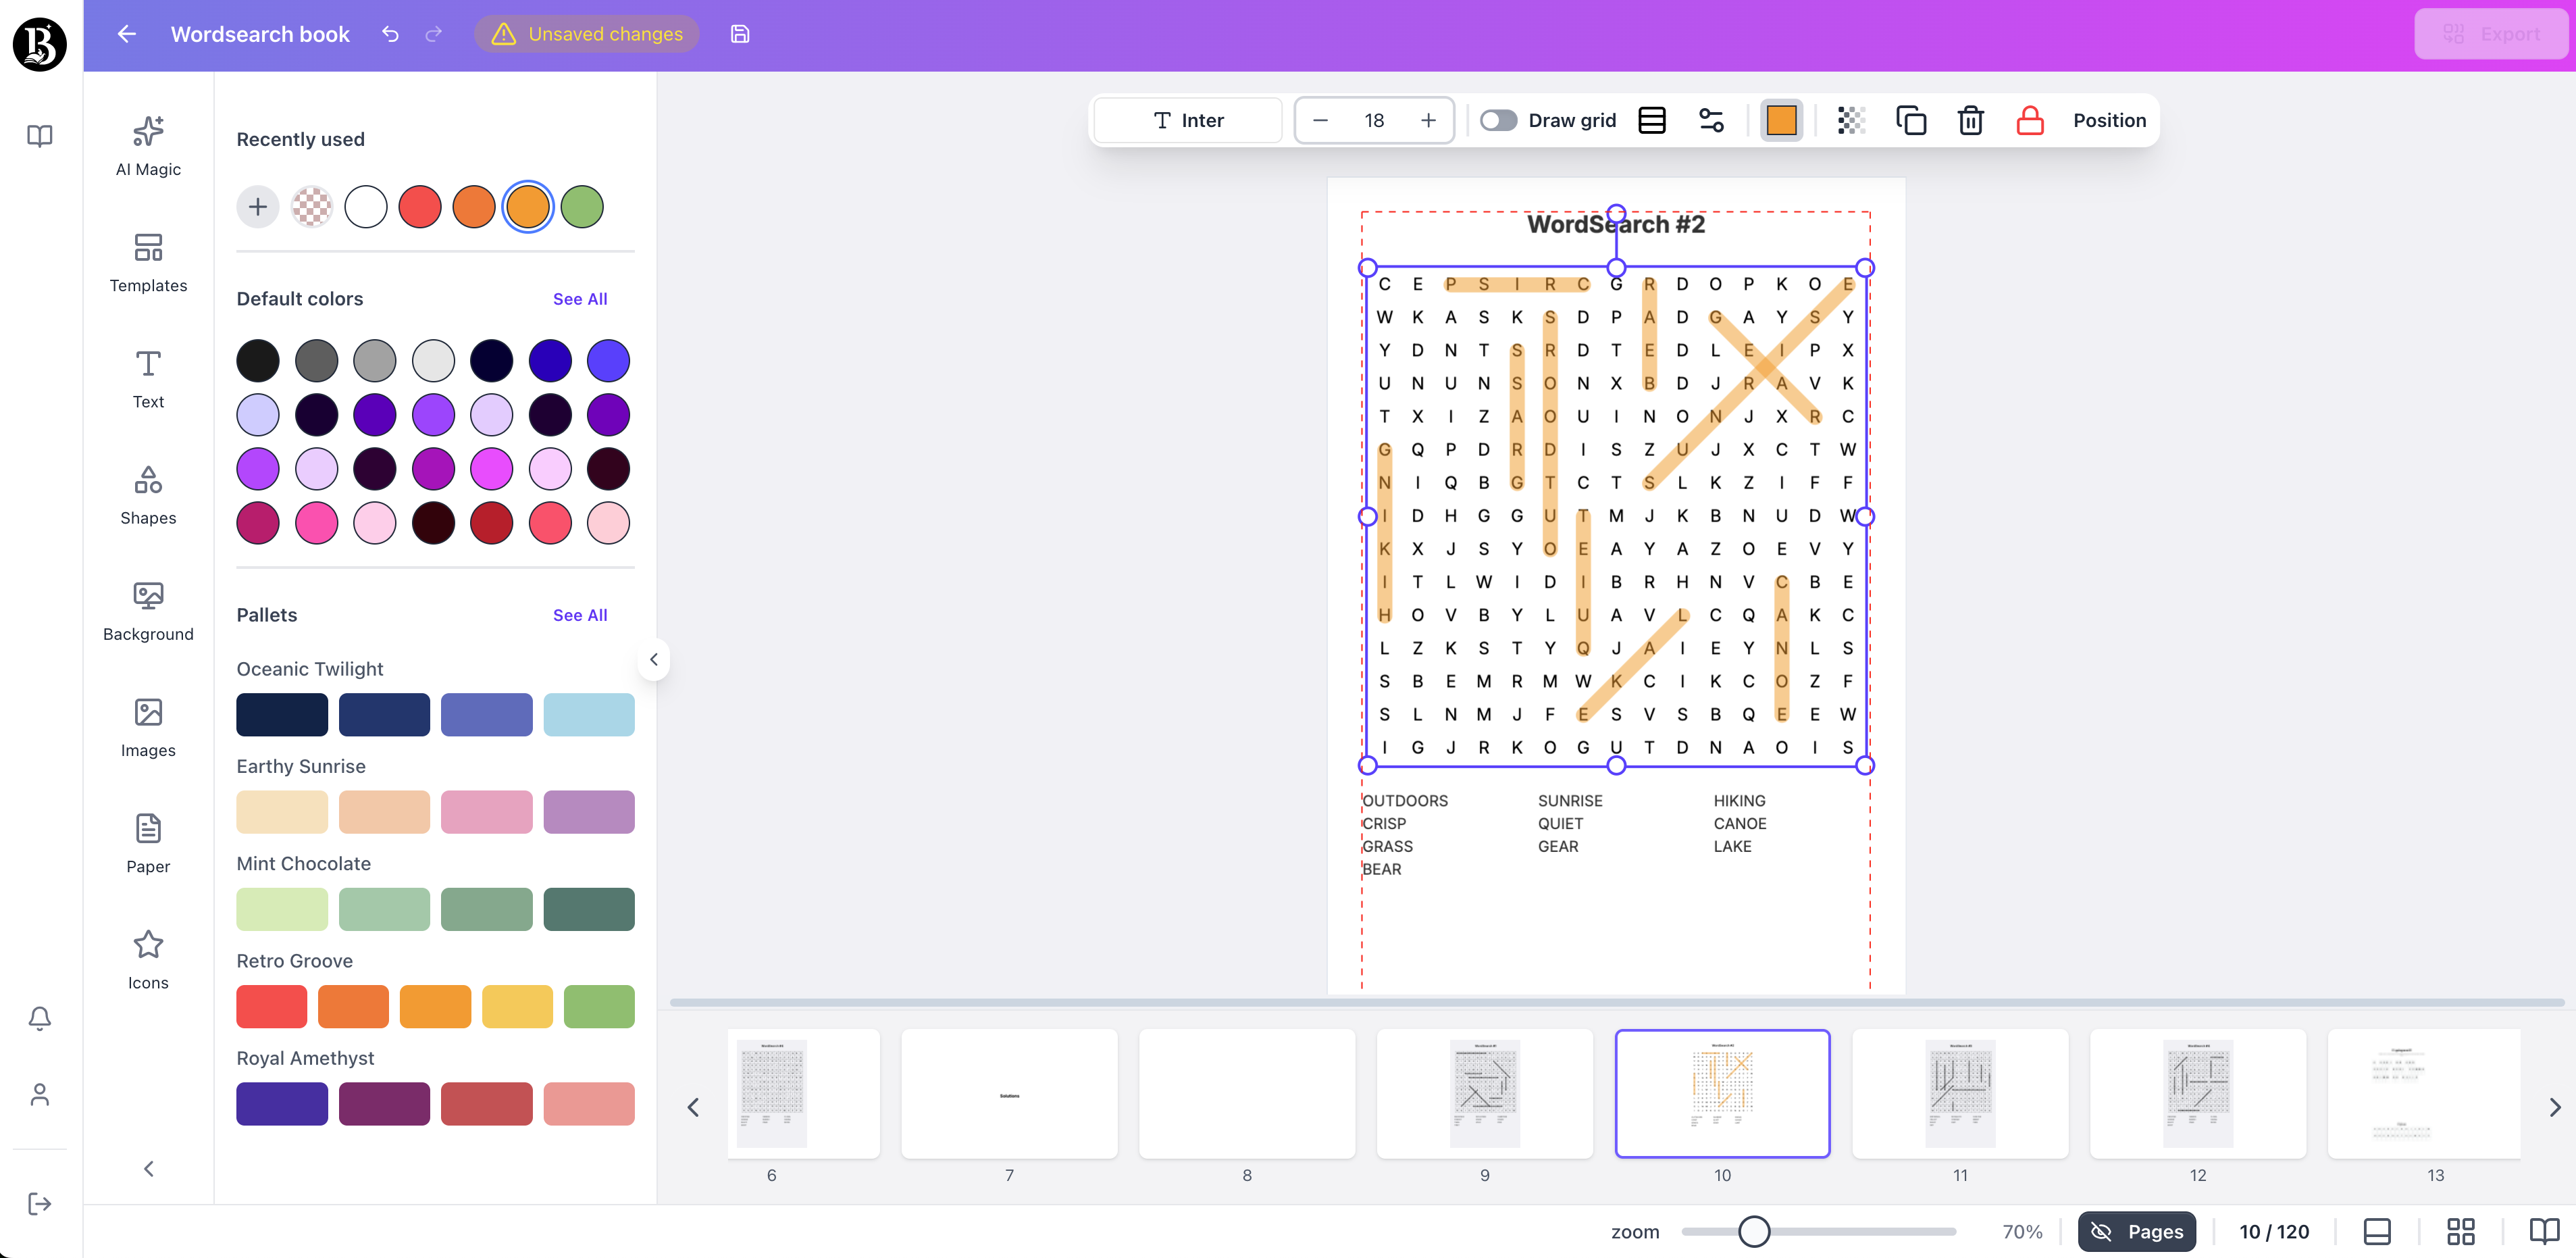Save the Wordsearch book document

[740, 33]
